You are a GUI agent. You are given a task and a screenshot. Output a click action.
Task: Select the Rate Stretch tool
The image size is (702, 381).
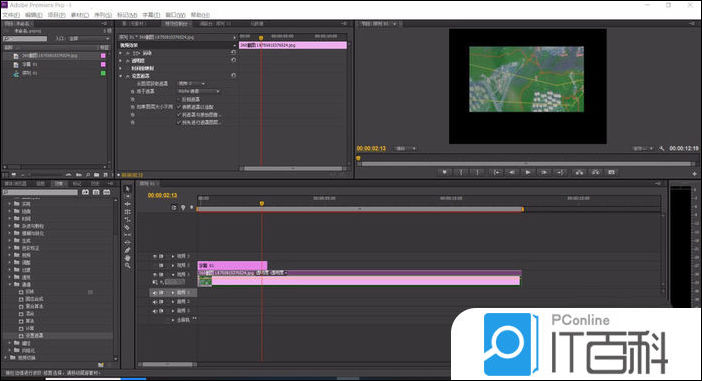tap(127, 219)
